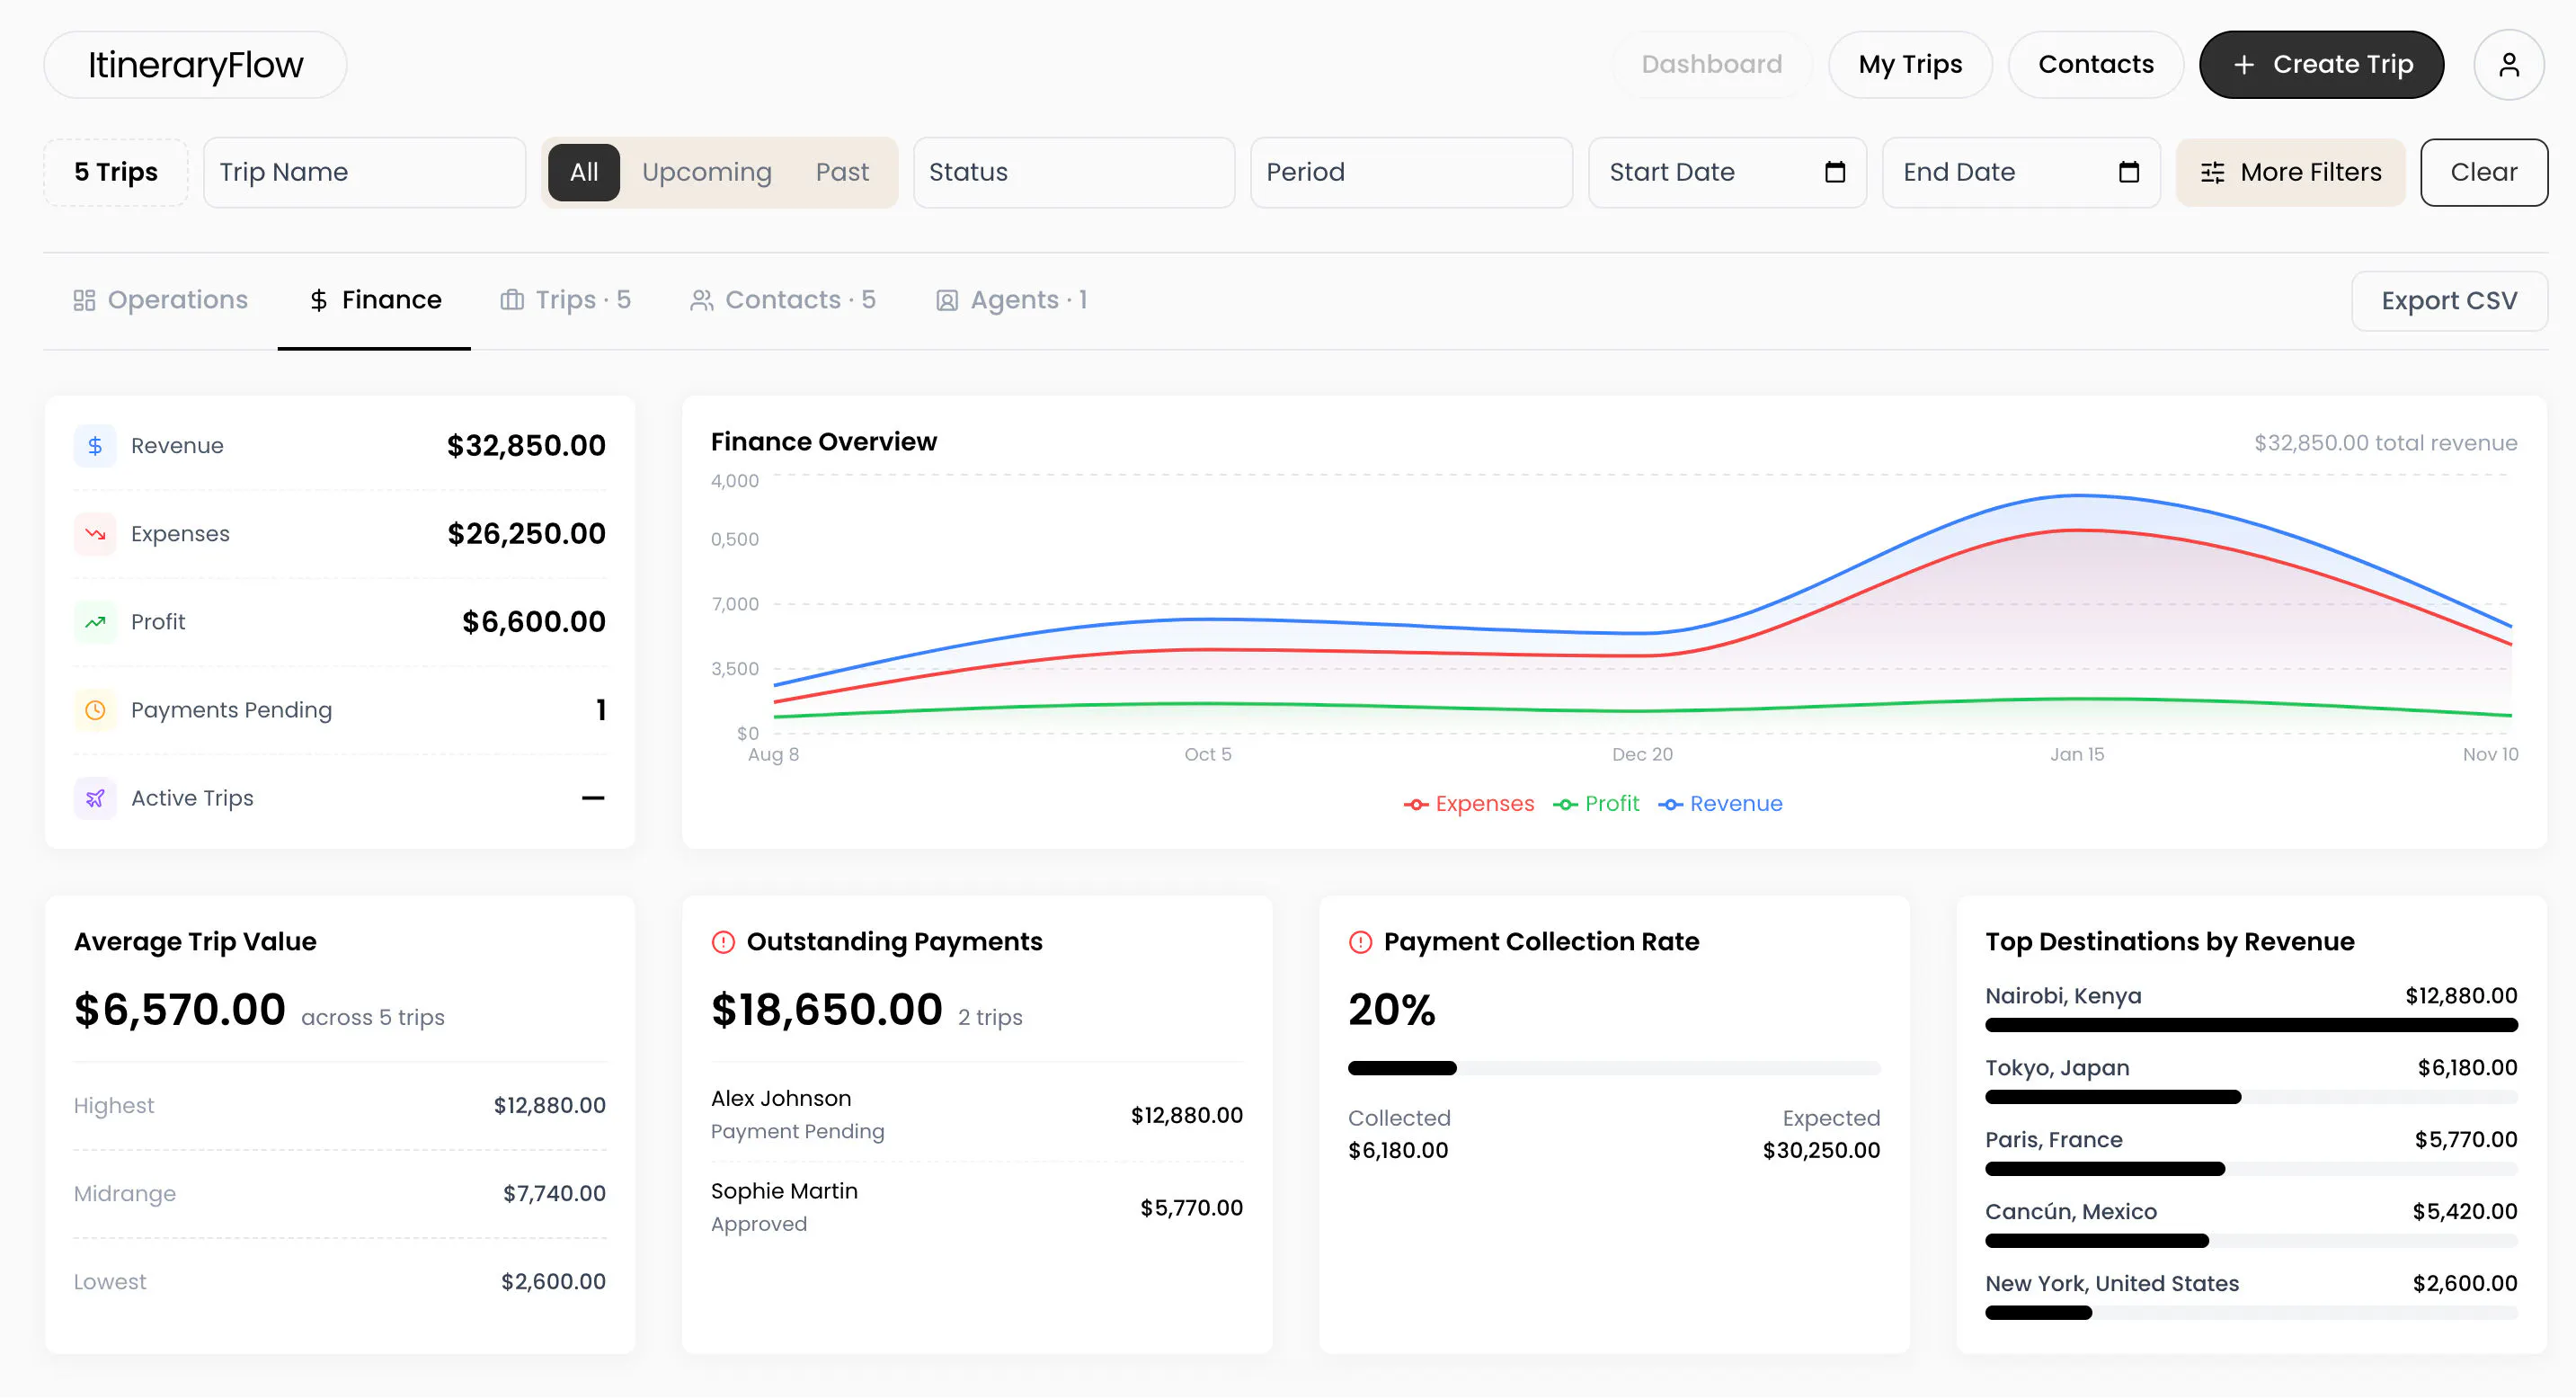Focus the Trip Name search field
The image size is (2576, 1399).
click(364, 172)
